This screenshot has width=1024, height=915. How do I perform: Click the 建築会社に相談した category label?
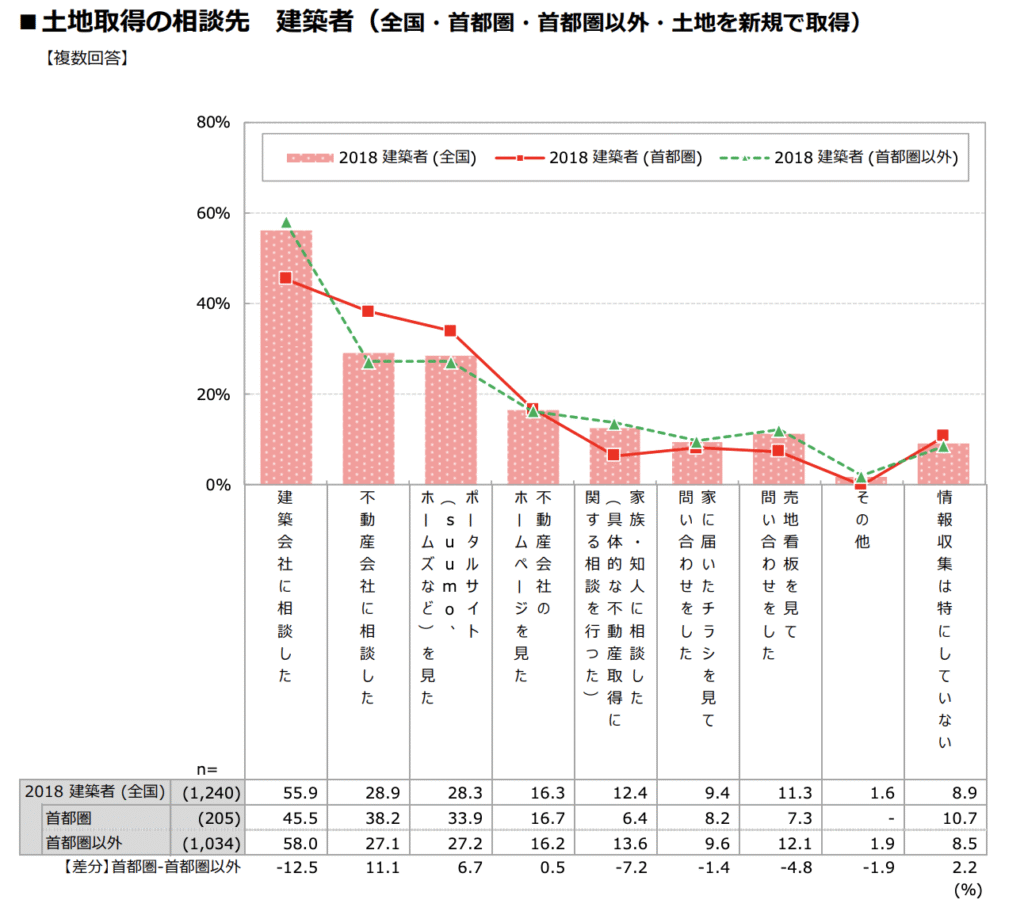(x=285, y=586)
